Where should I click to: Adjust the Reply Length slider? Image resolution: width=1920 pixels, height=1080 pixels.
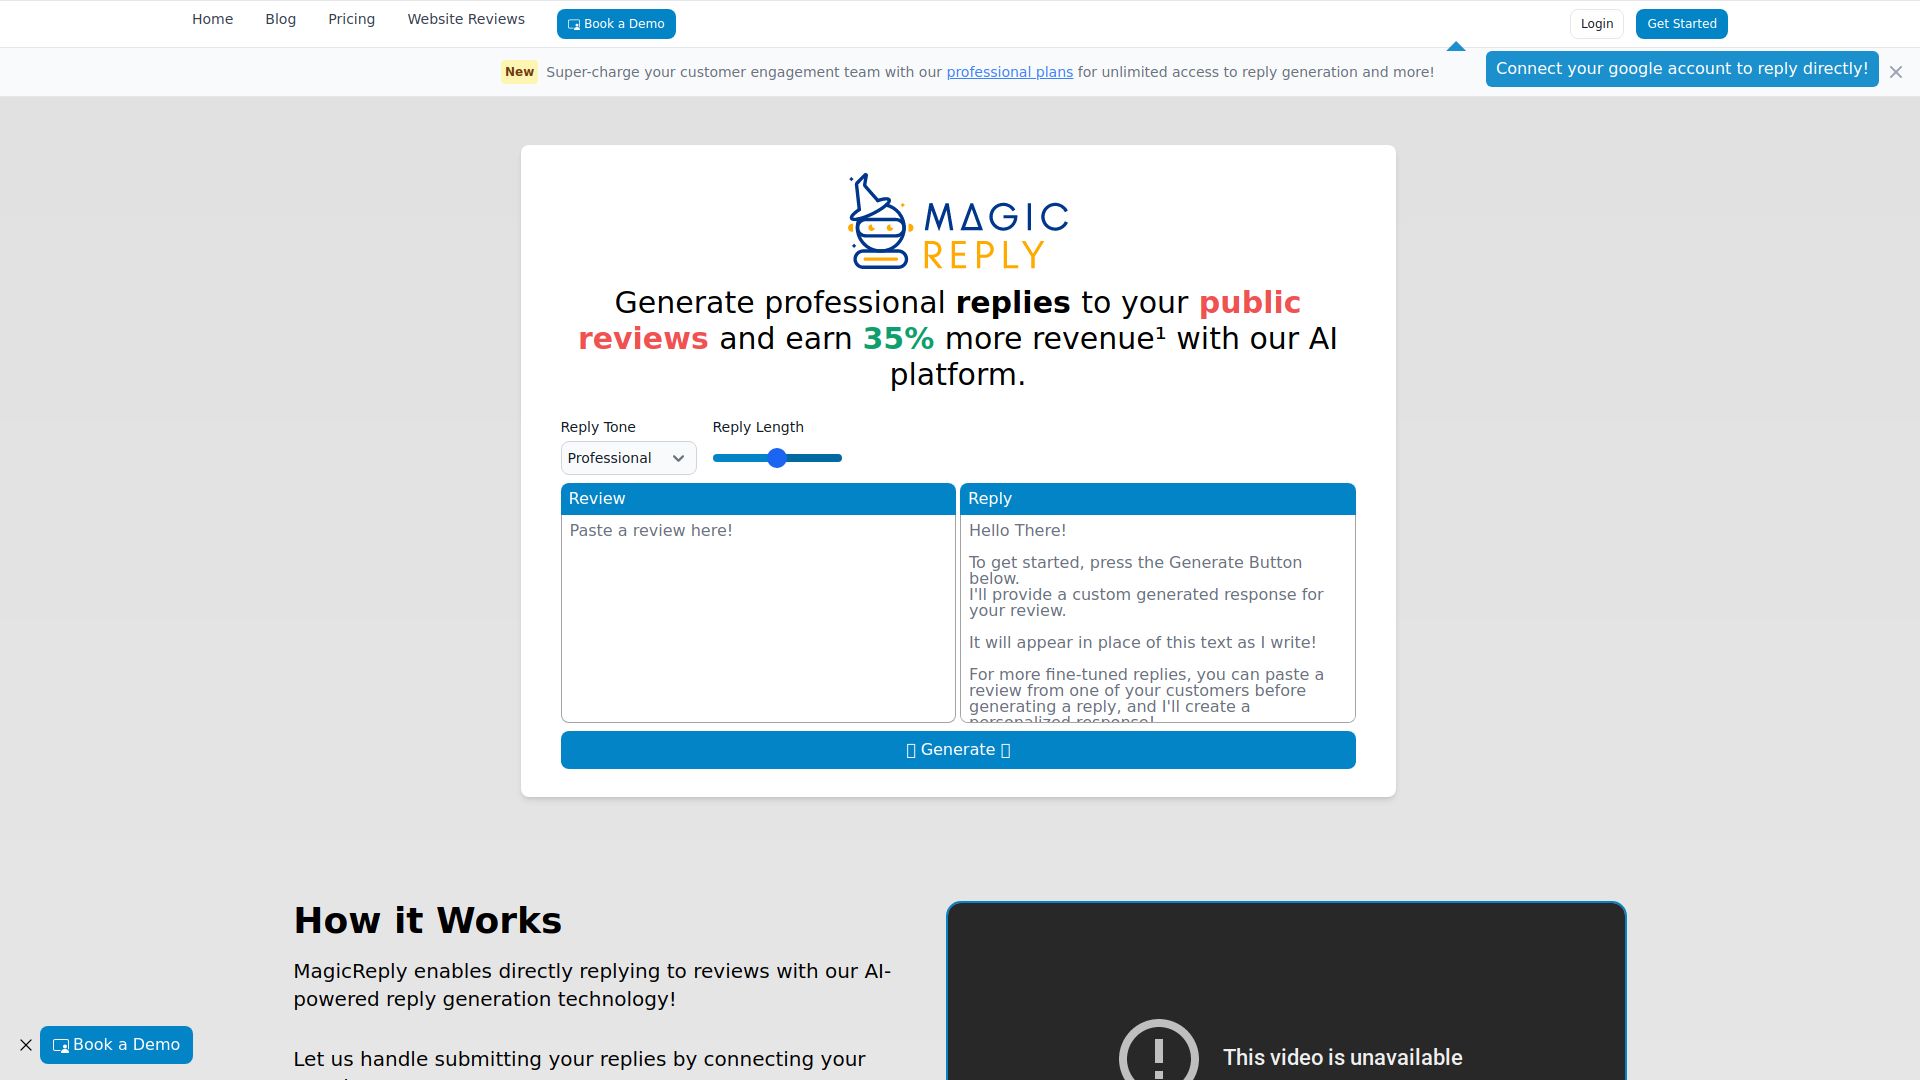point(777,457)
